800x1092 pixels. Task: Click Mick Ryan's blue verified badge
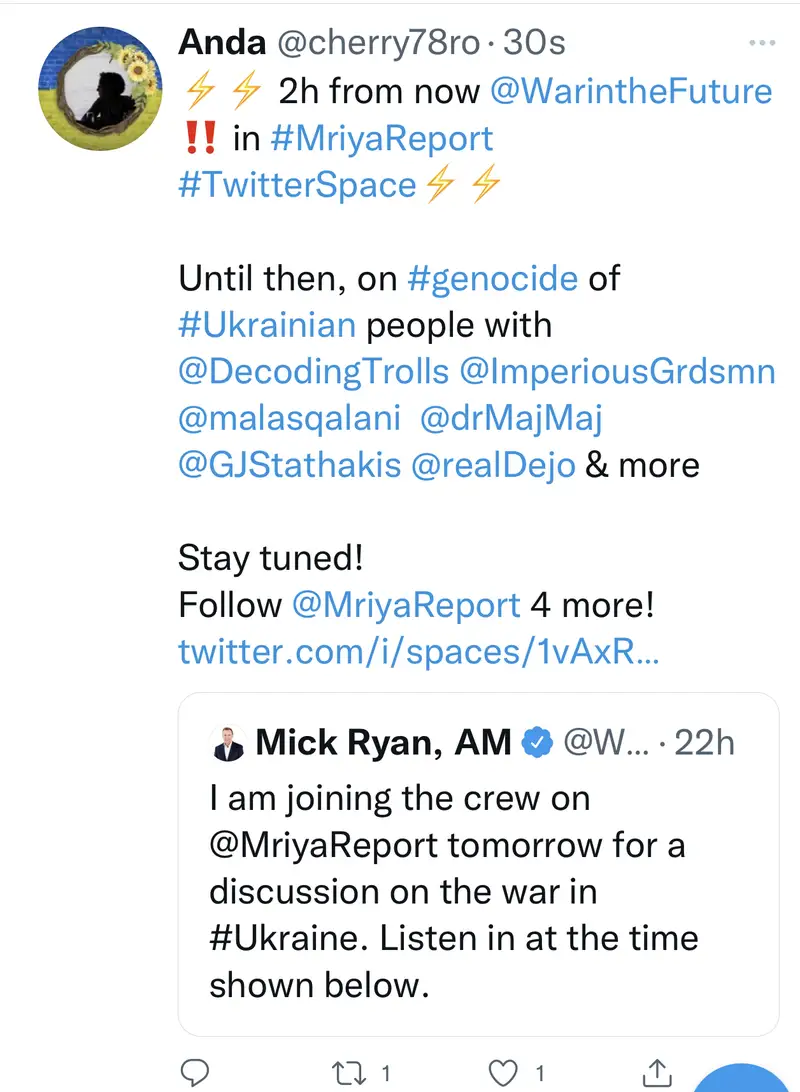(x=538, y=742)
